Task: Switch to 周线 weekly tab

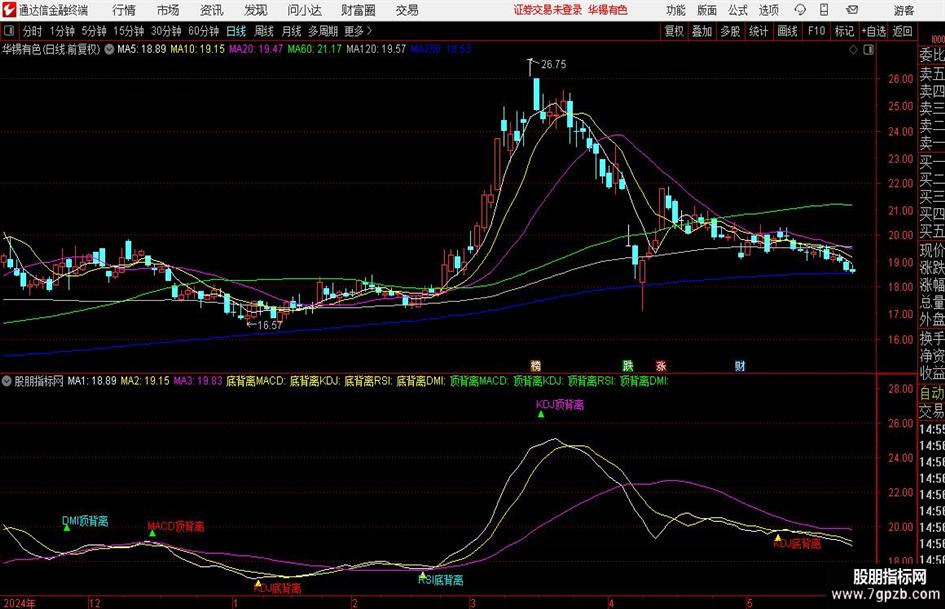Action: coord(264,31)
